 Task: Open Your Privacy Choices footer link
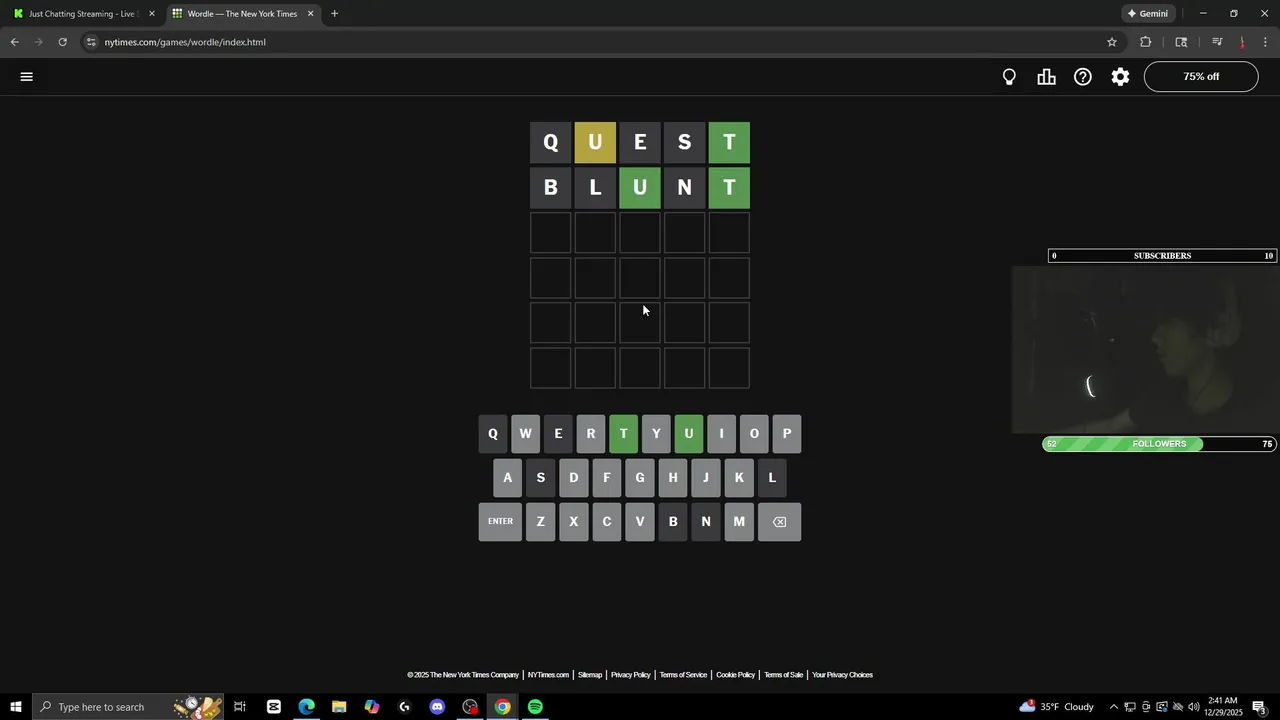pyautogui.click(x=842, y=675)
